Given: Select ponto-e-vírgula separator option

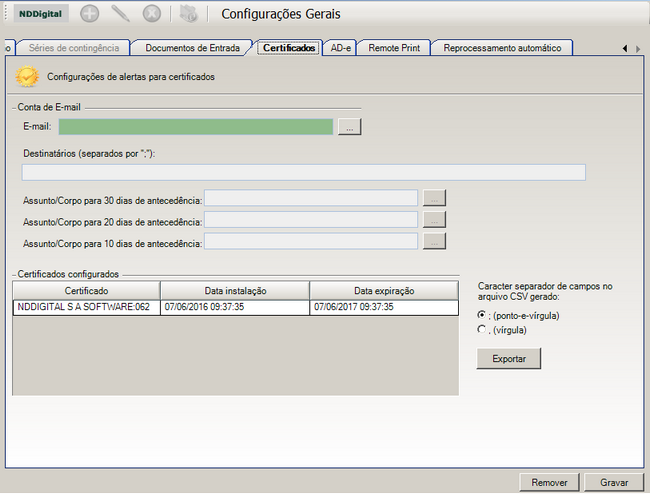Looking at the screenshot, I should click(x=482, y=315).
